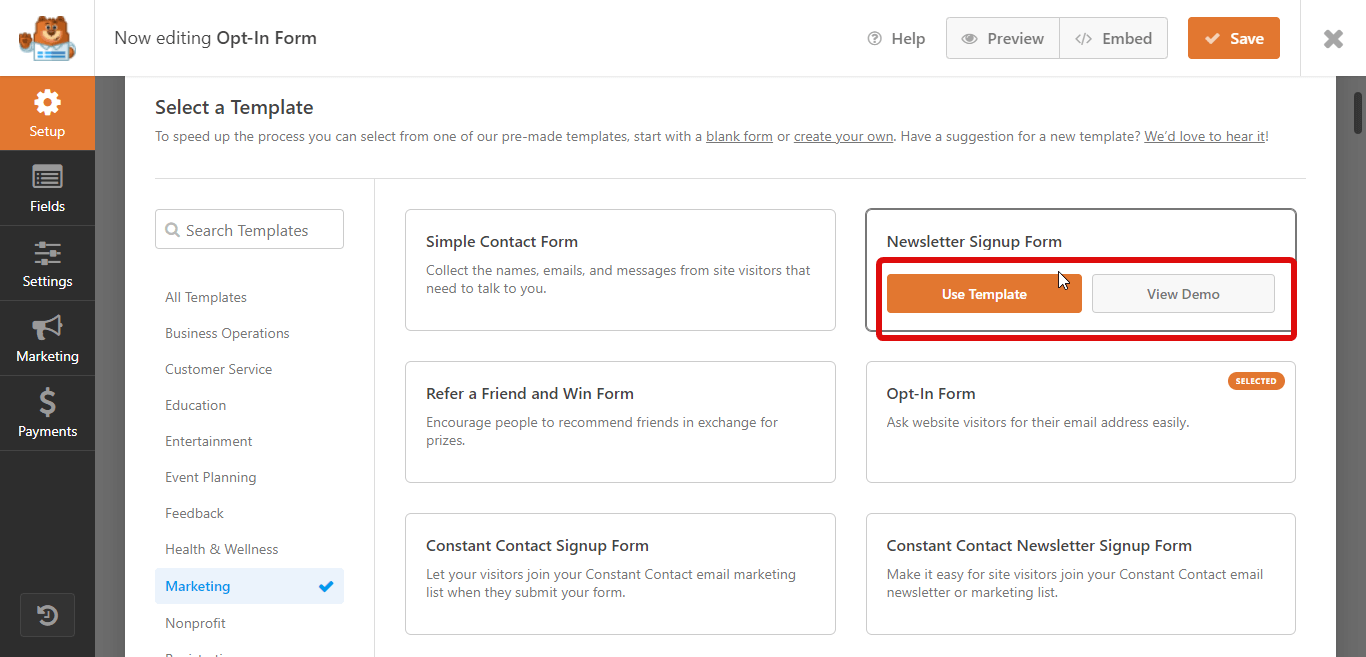Select the Education template category
This screenshot has height=657, width=1366.
[195, 404]
